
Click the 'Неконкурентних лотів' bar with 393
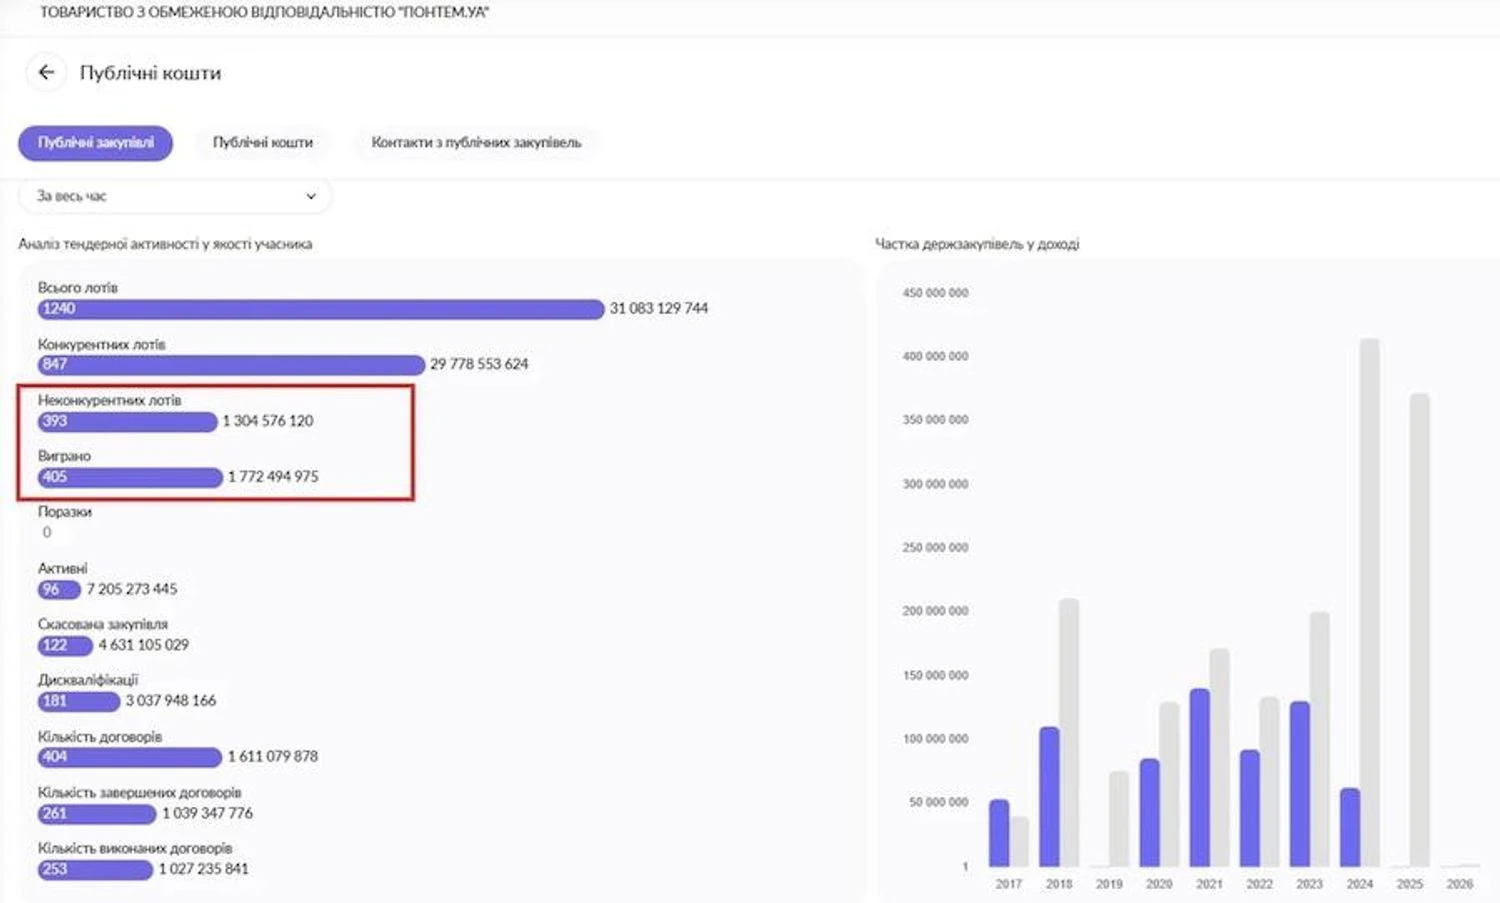[127, 421]
